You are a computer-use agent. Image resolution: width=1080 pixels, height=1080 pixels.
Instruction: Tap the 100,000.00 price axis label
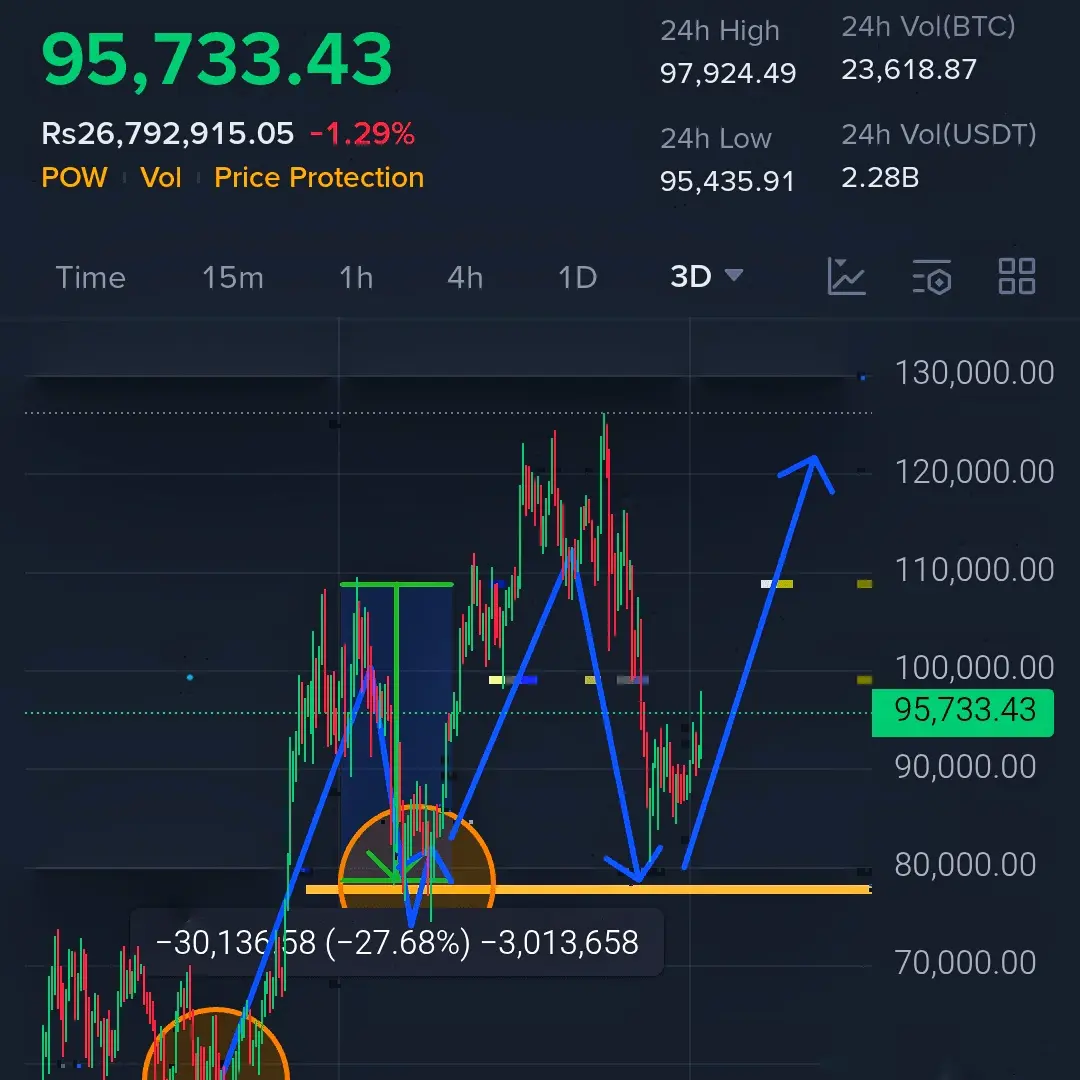[x=974, y=667]
